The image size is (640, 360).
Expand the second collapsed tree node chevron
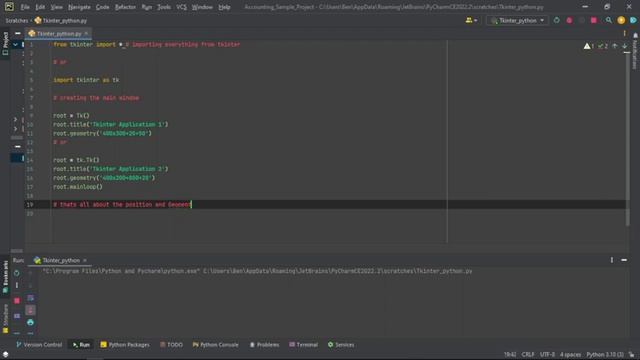15,129
